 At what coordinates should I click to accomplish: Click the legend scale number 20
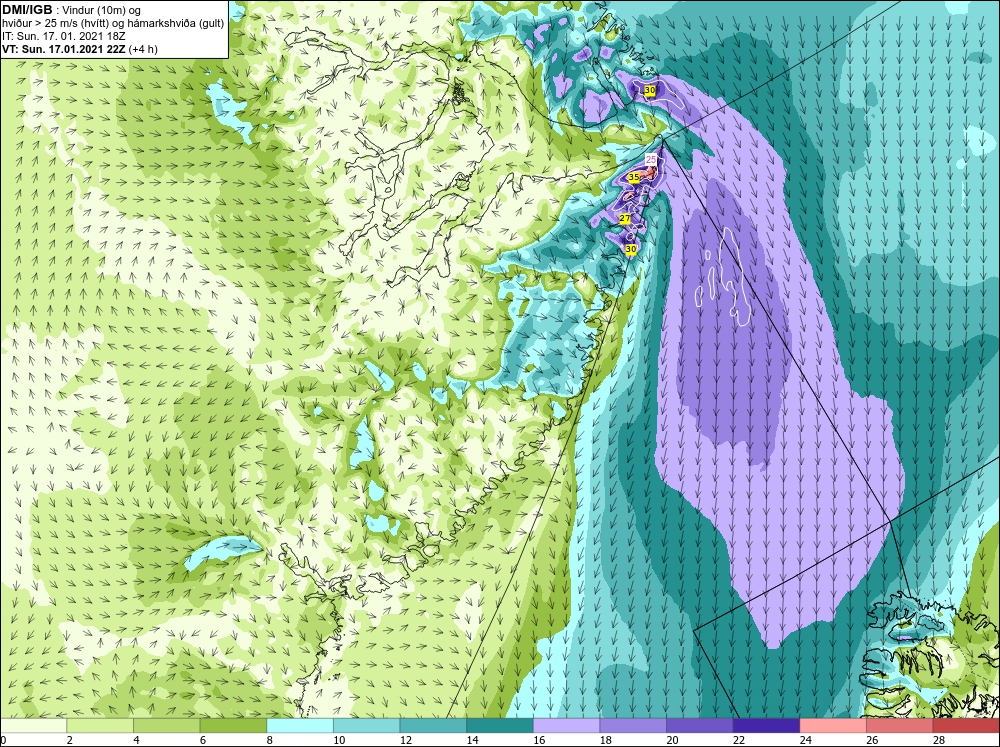click(x=673, y=740)
